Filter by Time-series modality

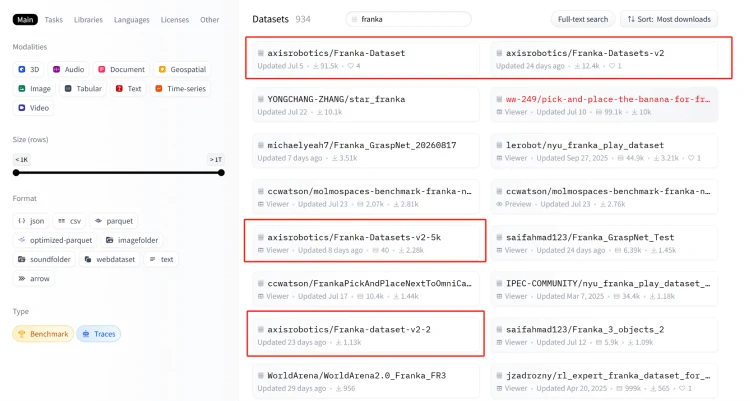180,89
